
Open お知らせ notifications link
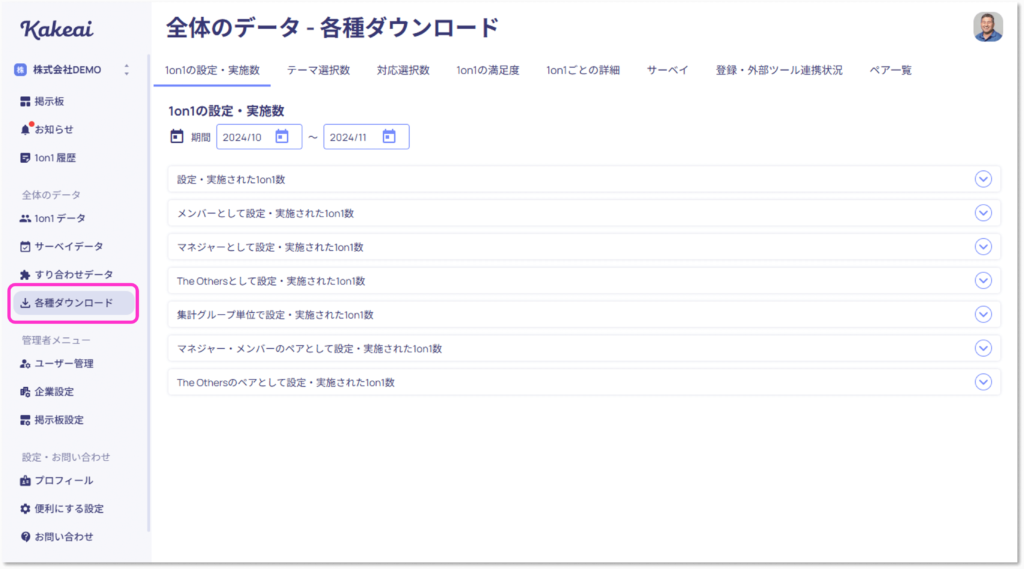(54, 129)
